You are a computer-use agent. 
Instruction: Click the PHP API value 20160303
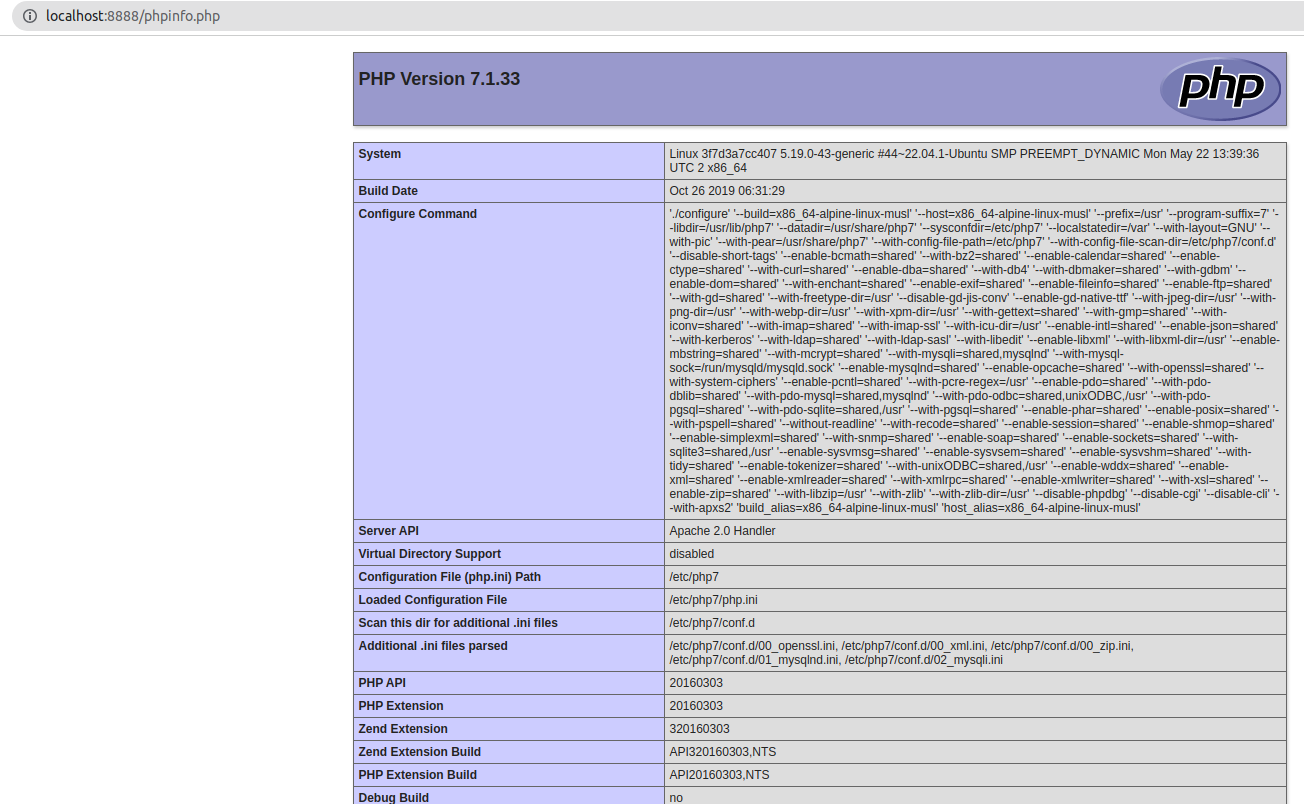tap(696, 683)
